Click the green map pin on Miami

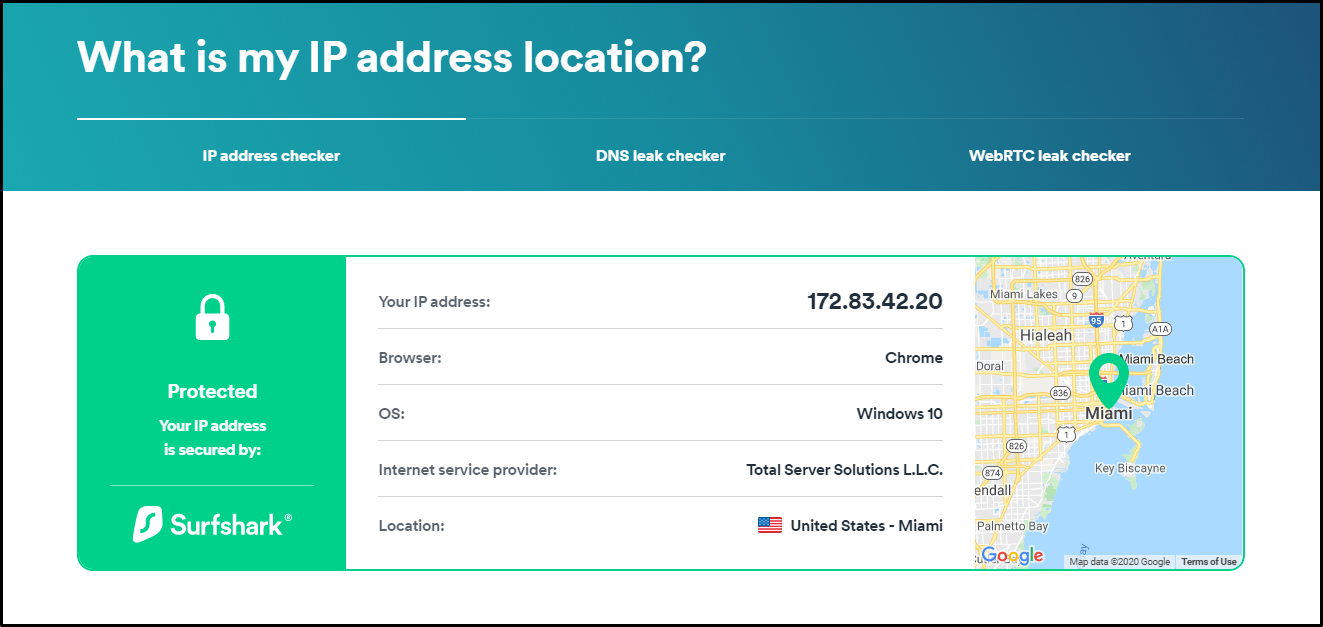coord(1108,378)
